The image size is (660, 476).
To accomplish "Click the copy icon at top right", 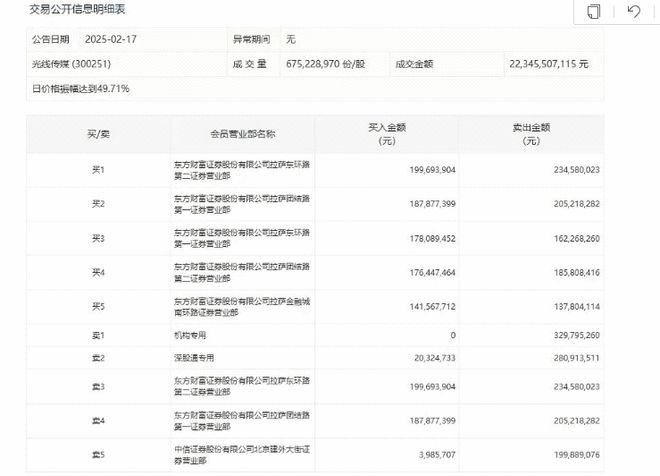I will point(593,11).
